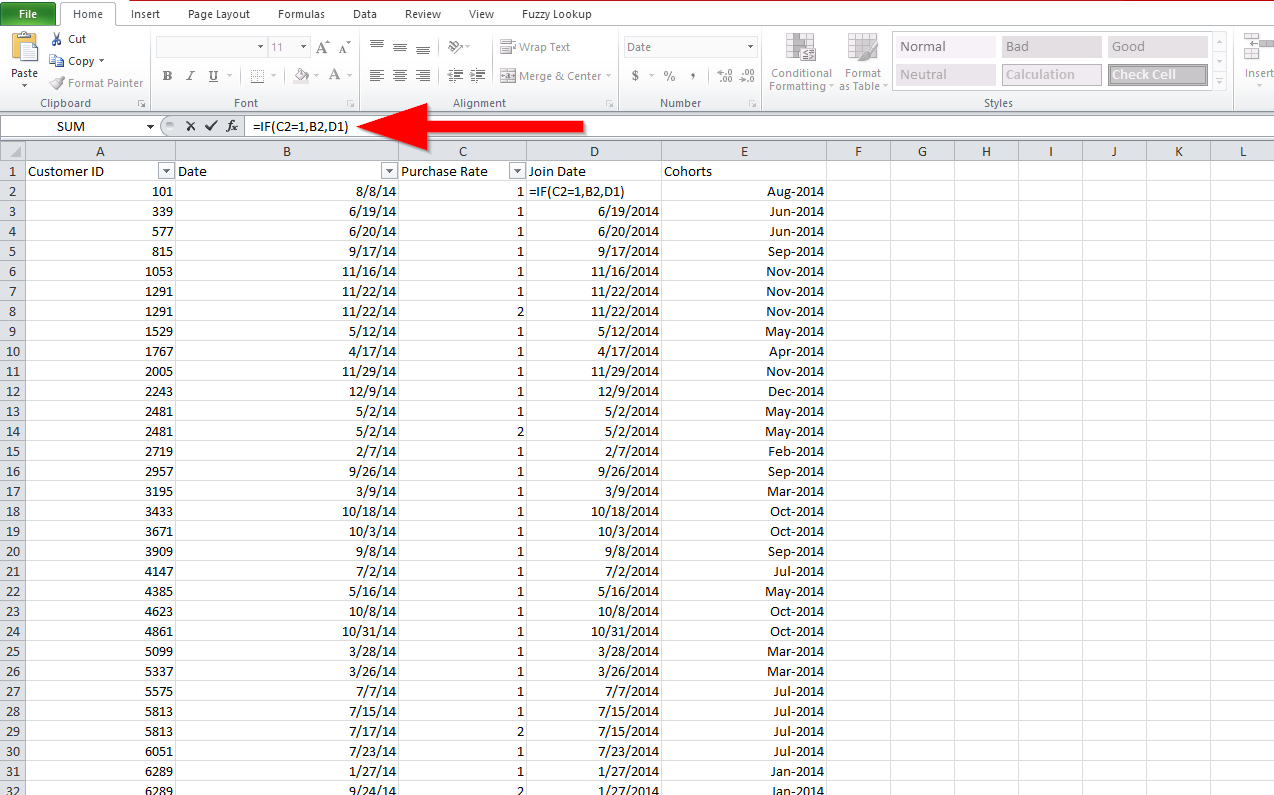Viewport: 1274px width, 795px height.
Task: Select column E header
Action: (x=744, y=151)
